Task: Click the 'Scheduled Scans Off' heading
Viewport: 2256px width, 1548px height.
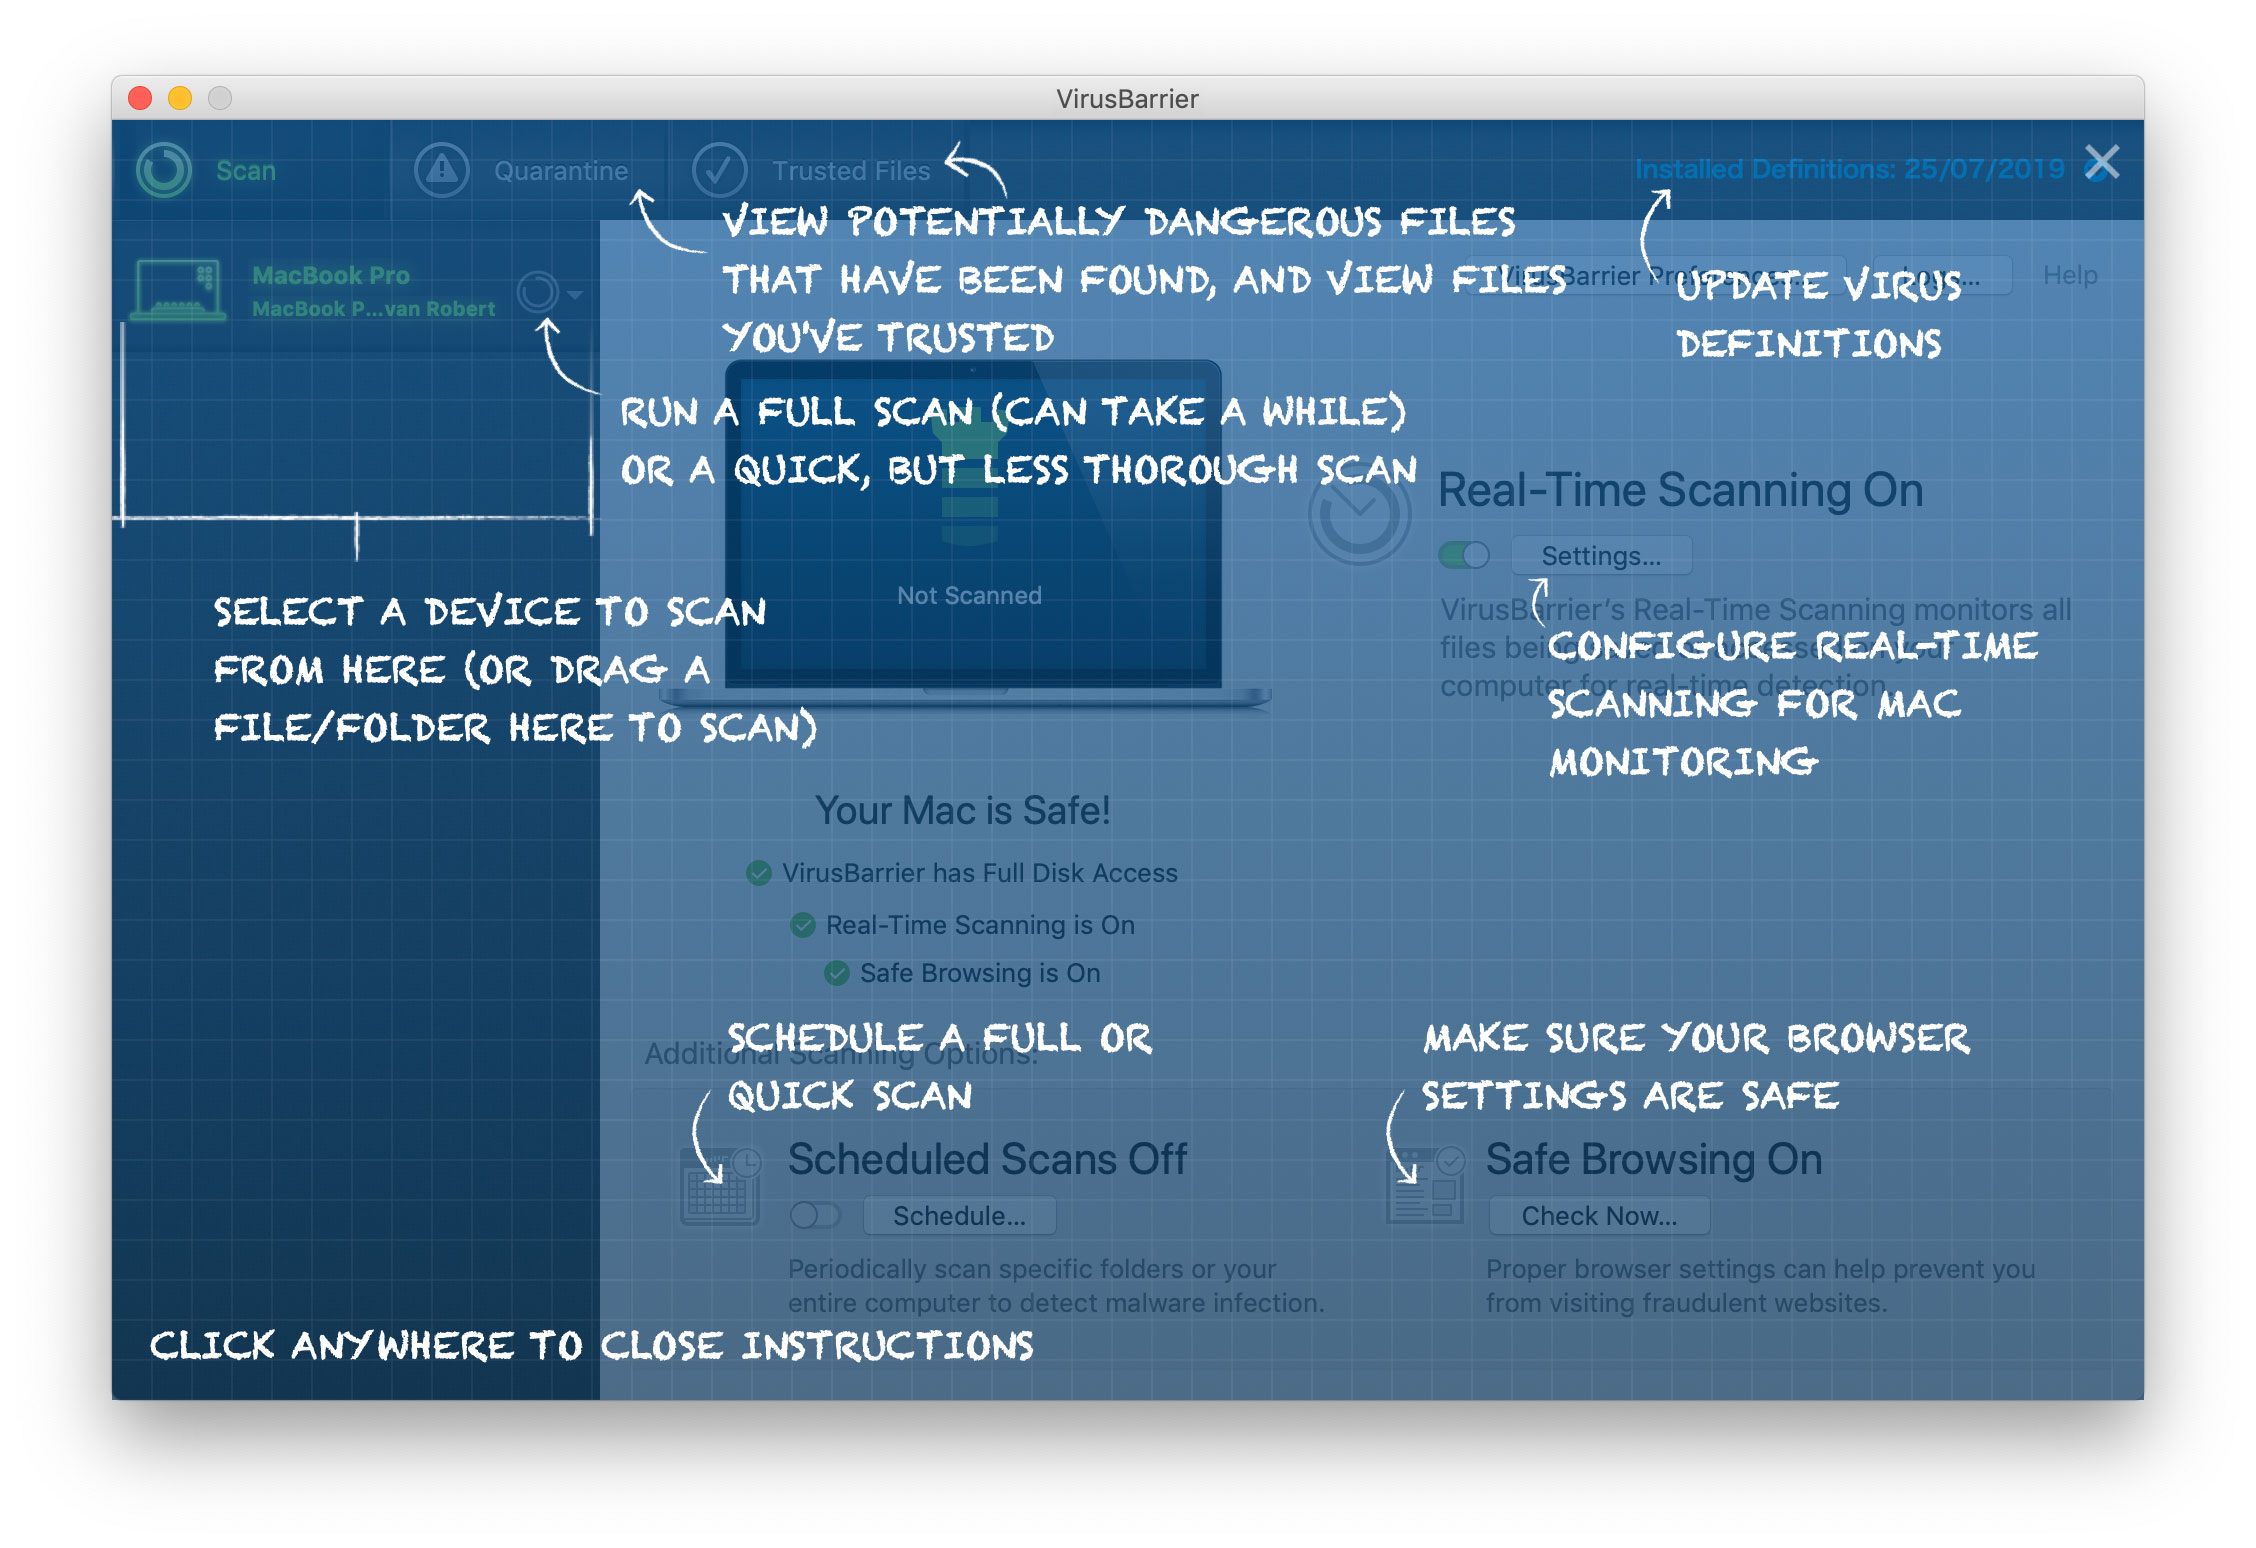Action: tap(988, 1160)
